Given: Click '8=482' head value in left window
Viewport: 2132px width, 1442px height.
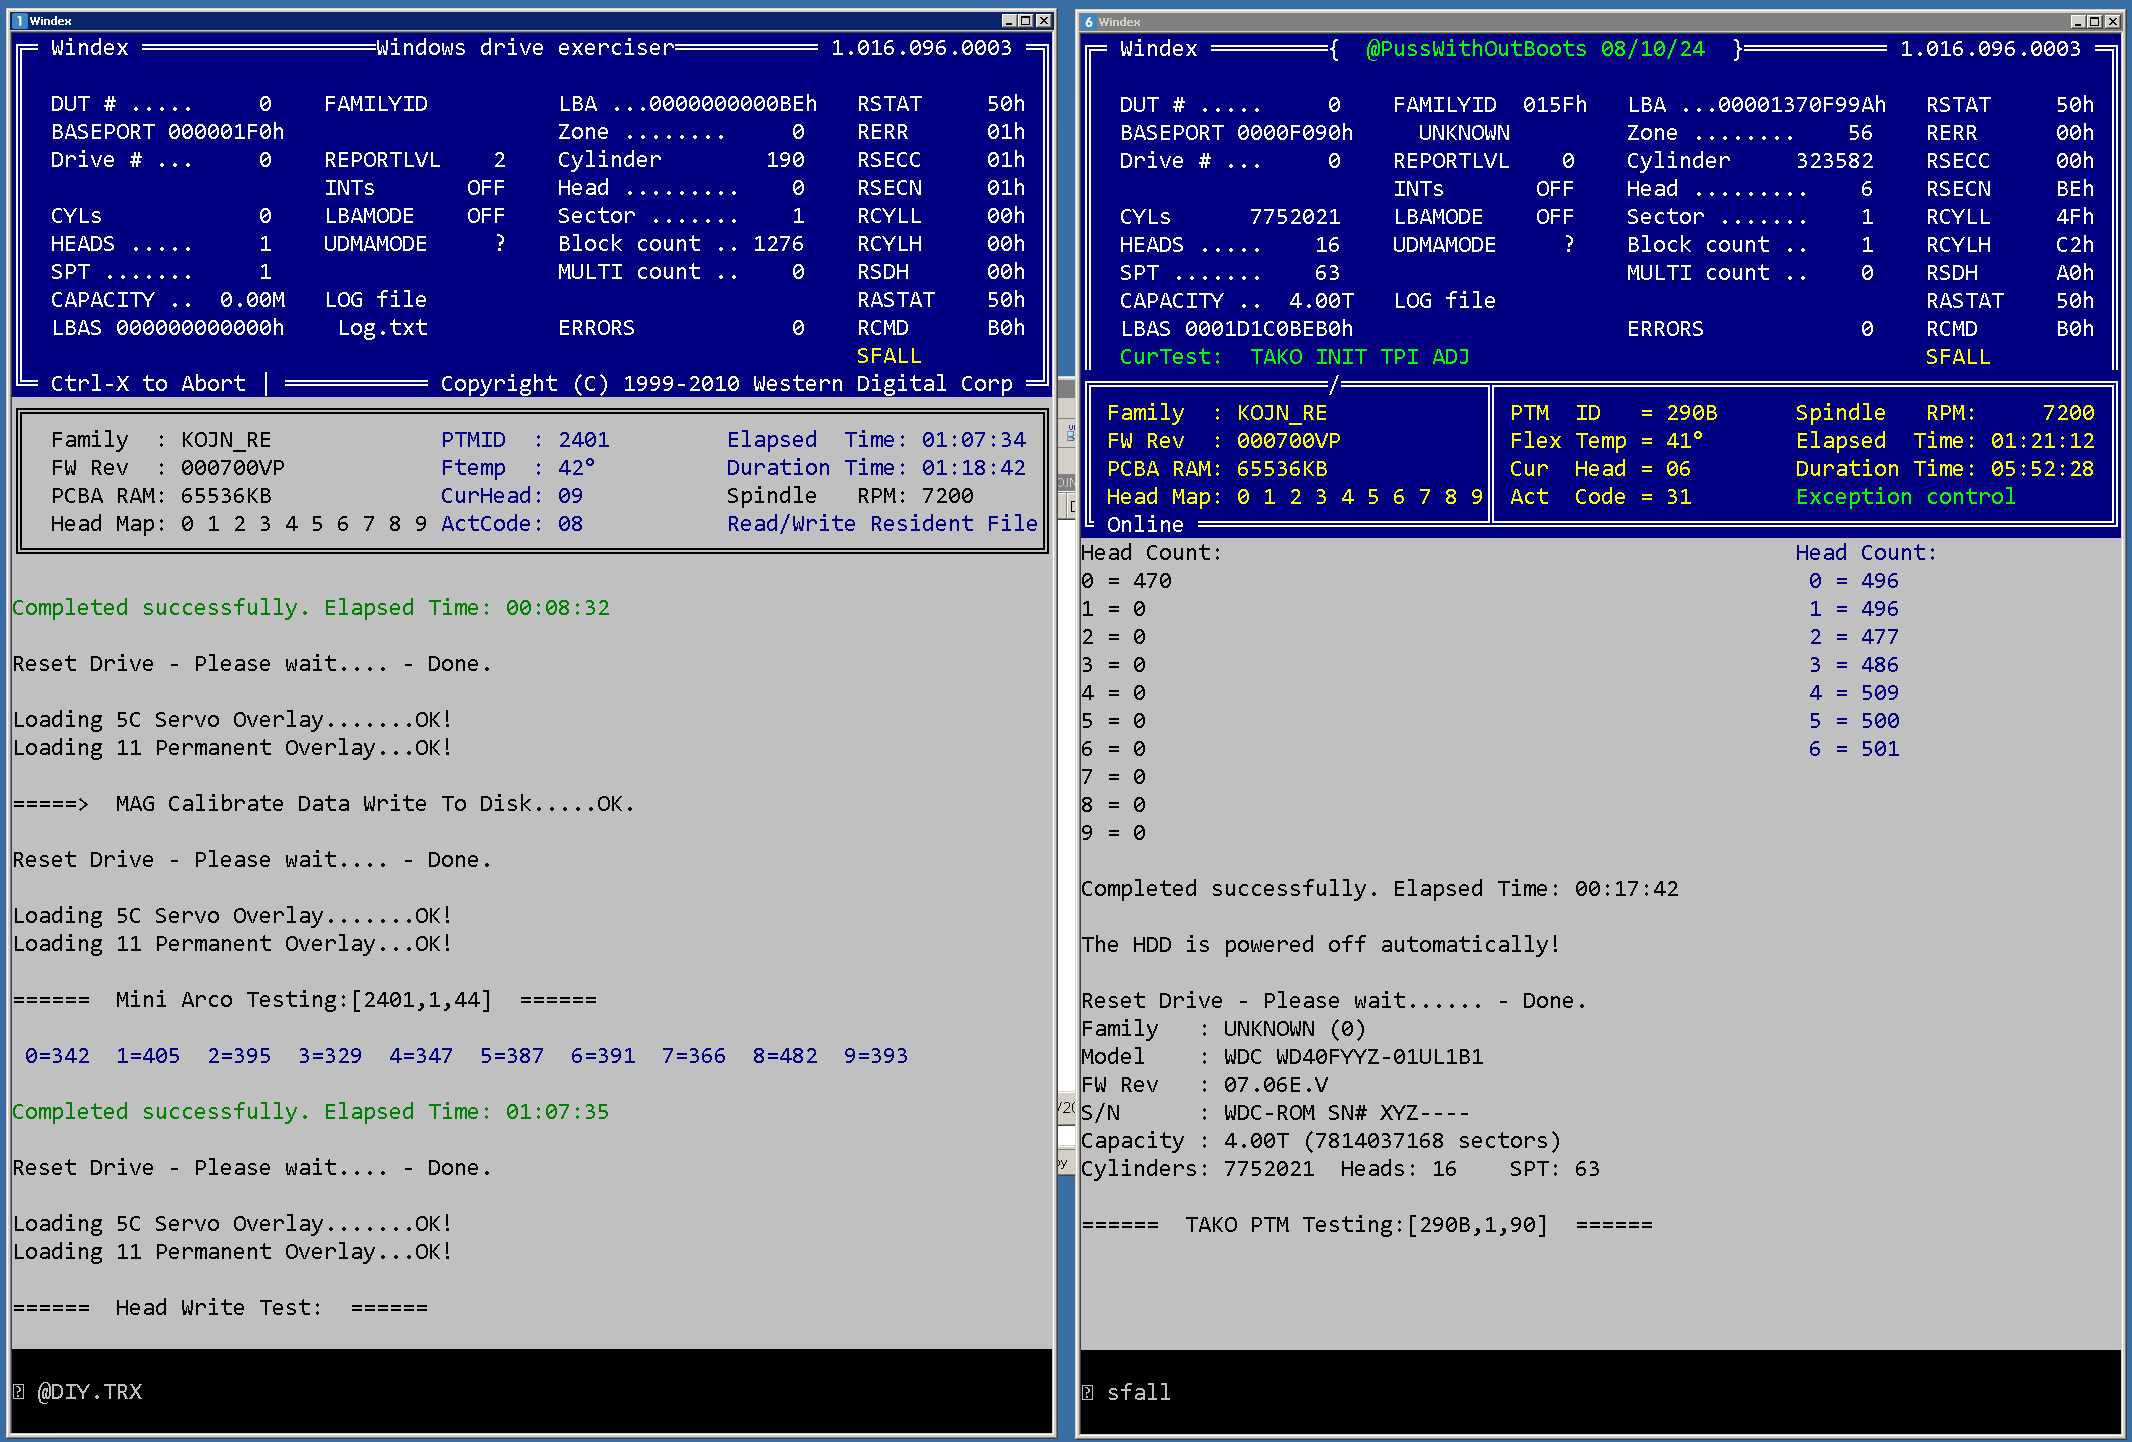Looking at the screenshot, I should (x=785, y=1055).
